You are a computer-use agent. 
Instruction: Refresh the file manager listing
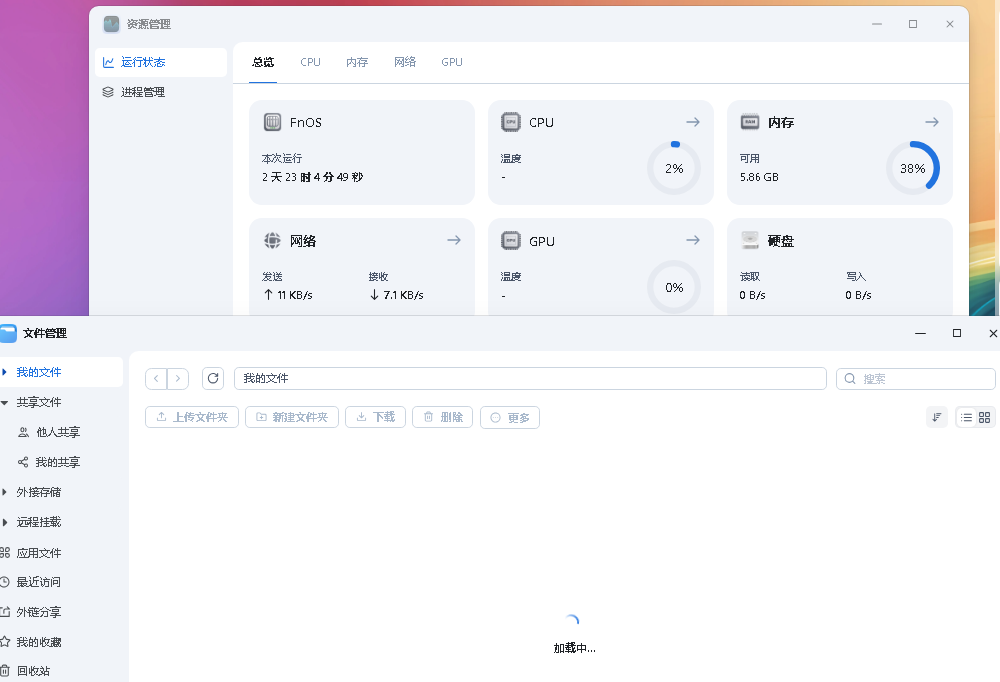click(213, 378)
